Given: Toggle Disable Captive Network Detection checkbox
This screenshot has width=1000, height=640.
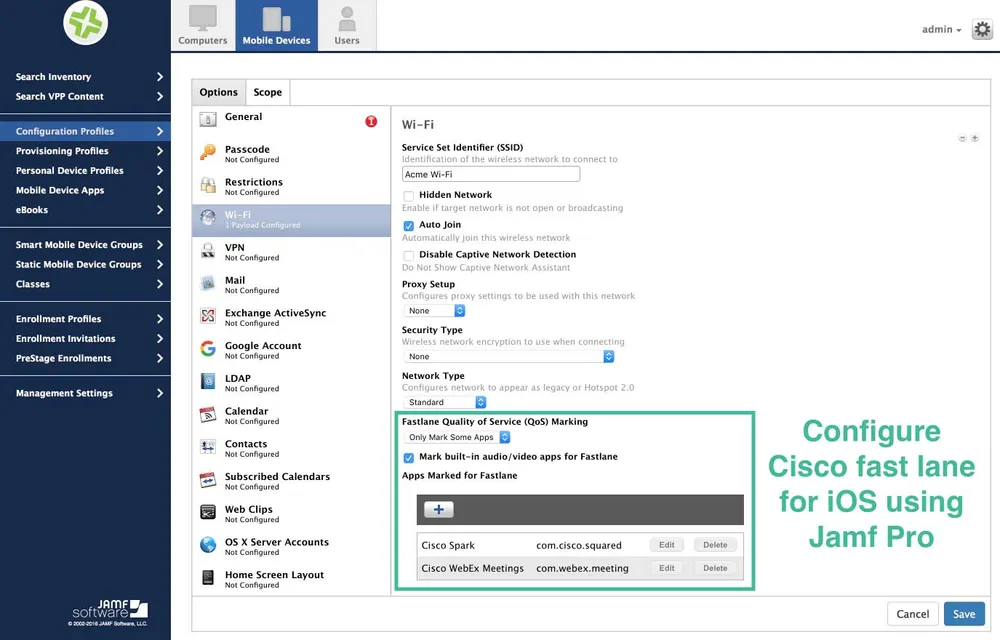Looking at the screenshot, I should pyautogui.click(x=409, y=256).
